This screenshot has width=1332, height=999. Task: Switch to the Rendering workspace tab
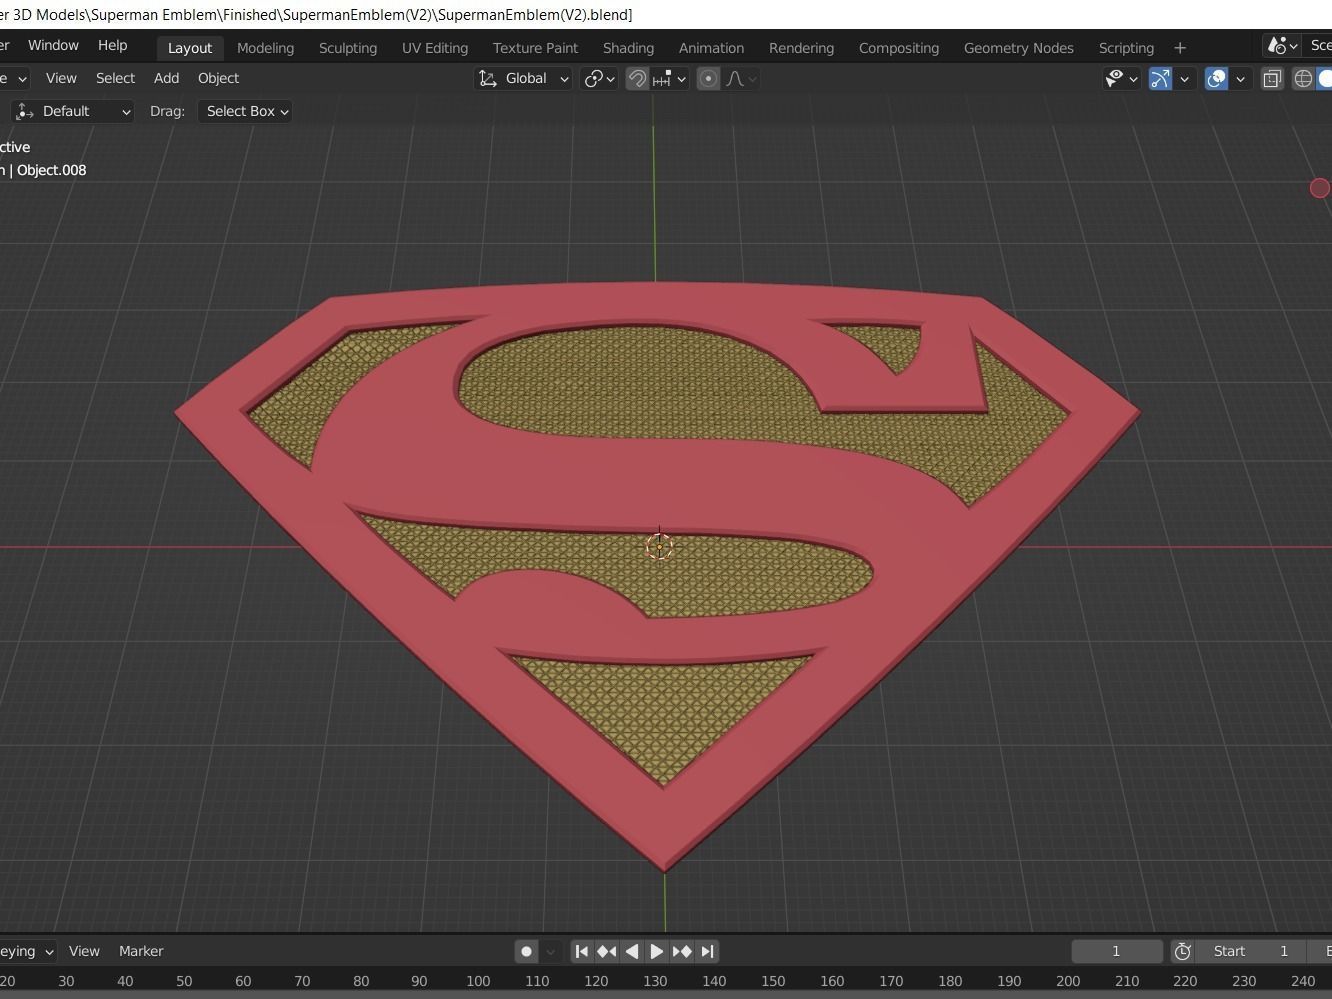coord(801,47)
